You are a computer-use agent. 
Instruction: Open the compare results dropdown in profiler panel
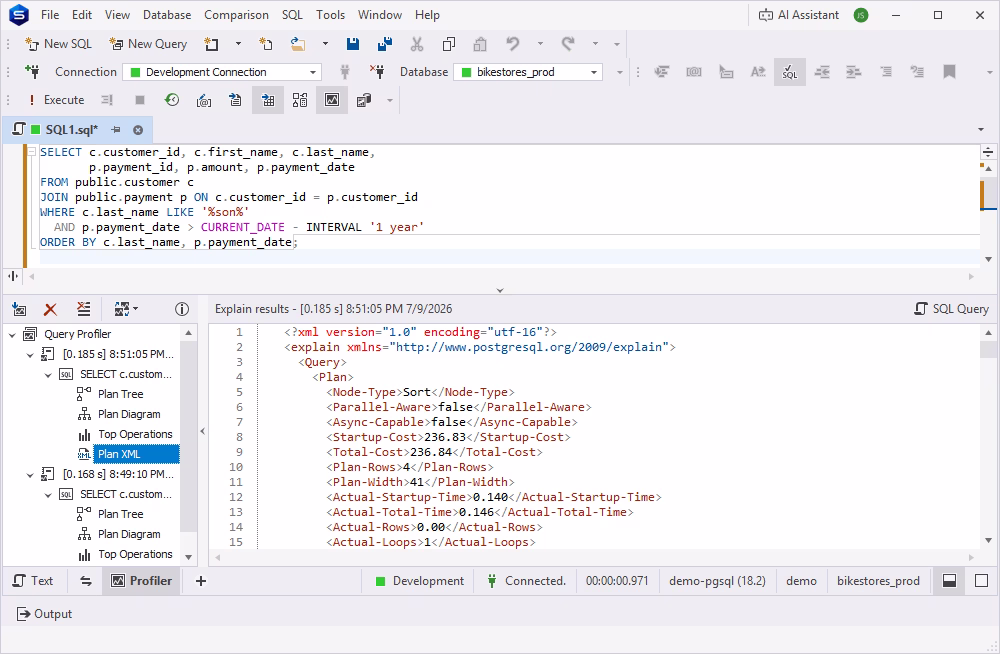coord(126,309)
